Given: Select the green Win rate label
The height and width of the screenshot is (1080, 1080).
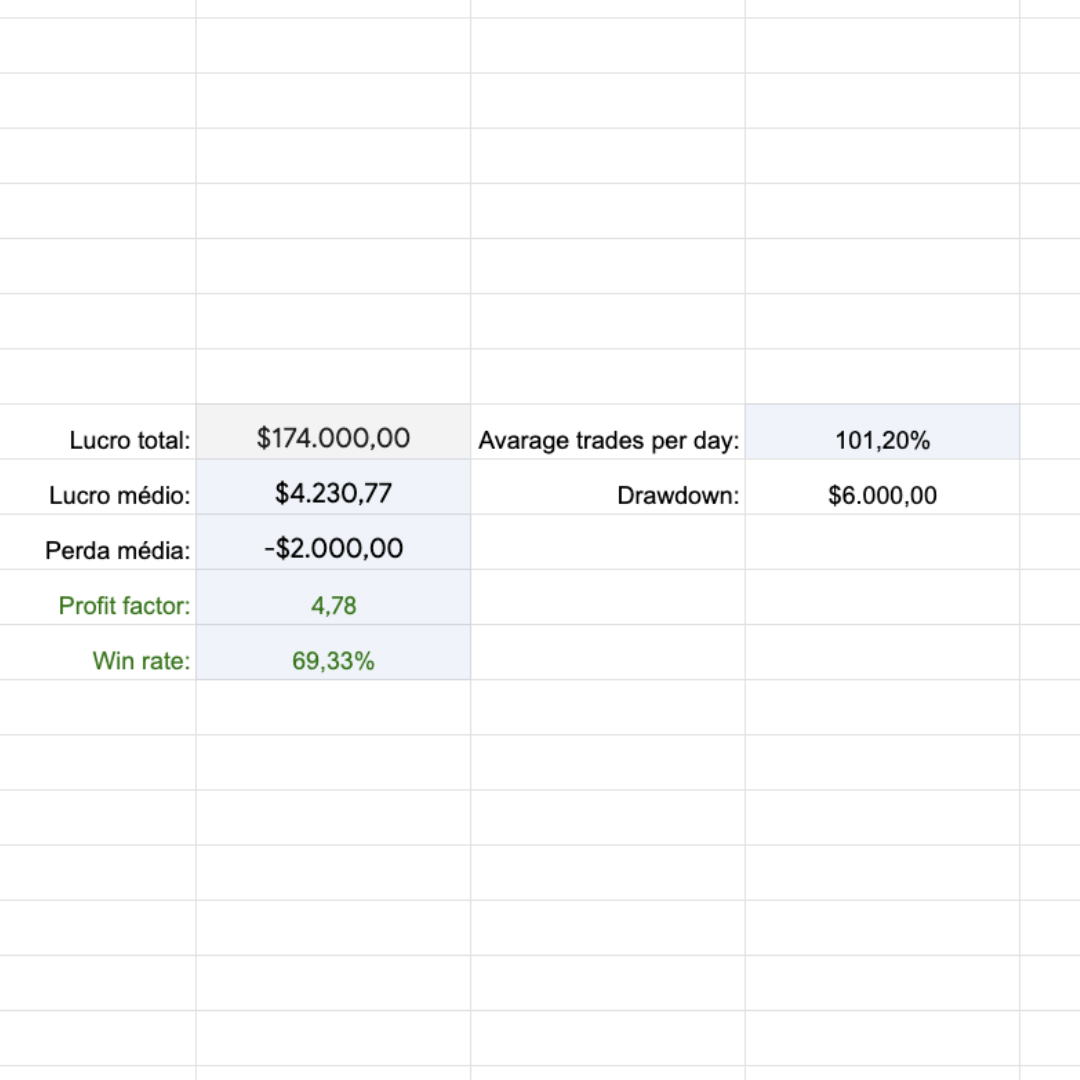Looking at the screenshot, I should click(x=141, y=661).
